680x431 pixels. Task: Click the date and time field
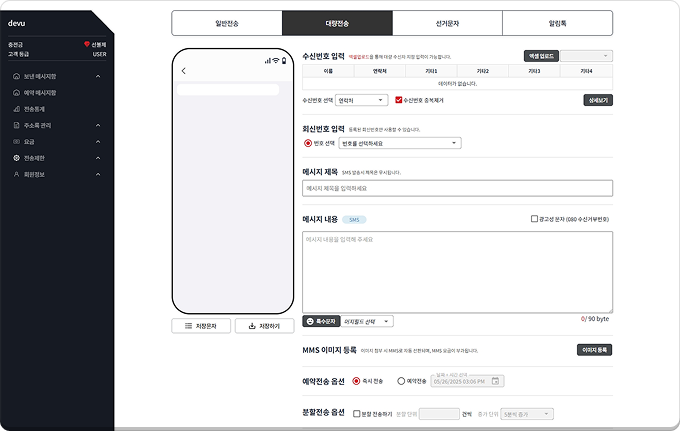click(467, 382)
